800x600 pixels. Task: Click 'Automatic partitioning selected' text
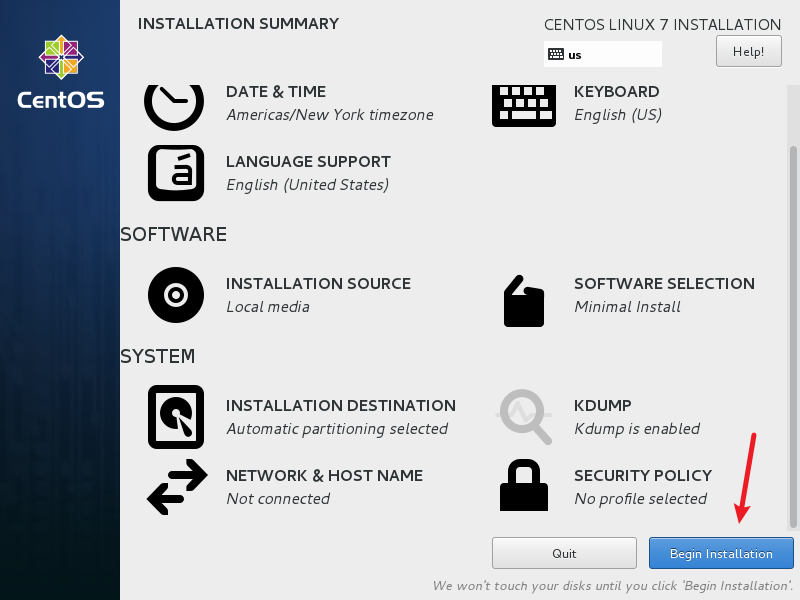coord(337,429)
